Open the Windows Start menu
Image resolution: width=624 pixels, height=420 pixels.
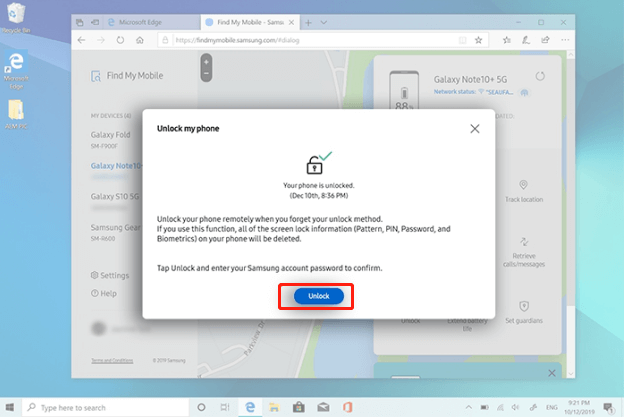[x=10, y=407]
